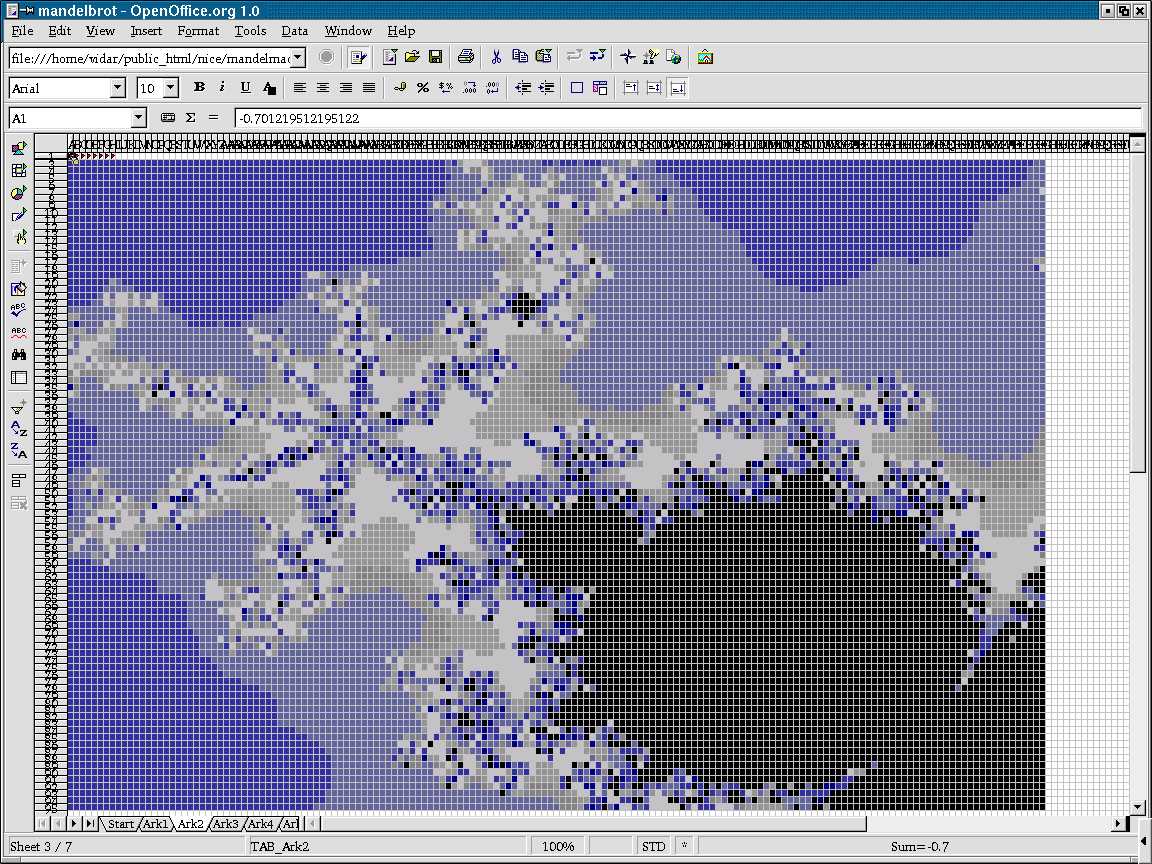Save document floppy icon

point(435,57)
